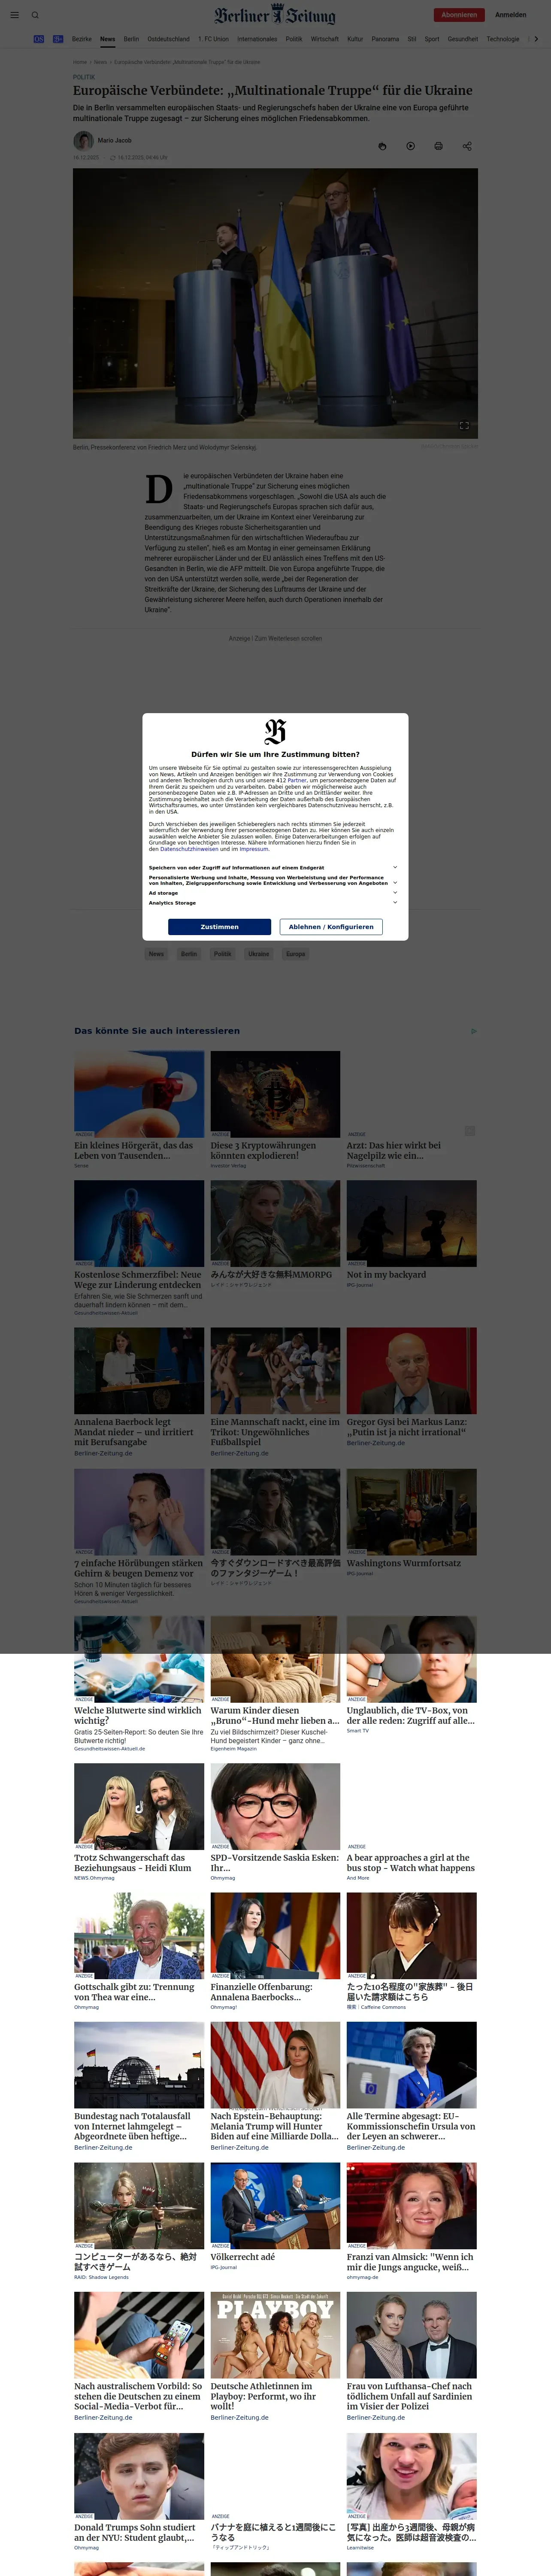The width and height of the screenshot is (551, 2576).
Task: Open the Technologie navigation item
Action: click(x=503, y=39)
